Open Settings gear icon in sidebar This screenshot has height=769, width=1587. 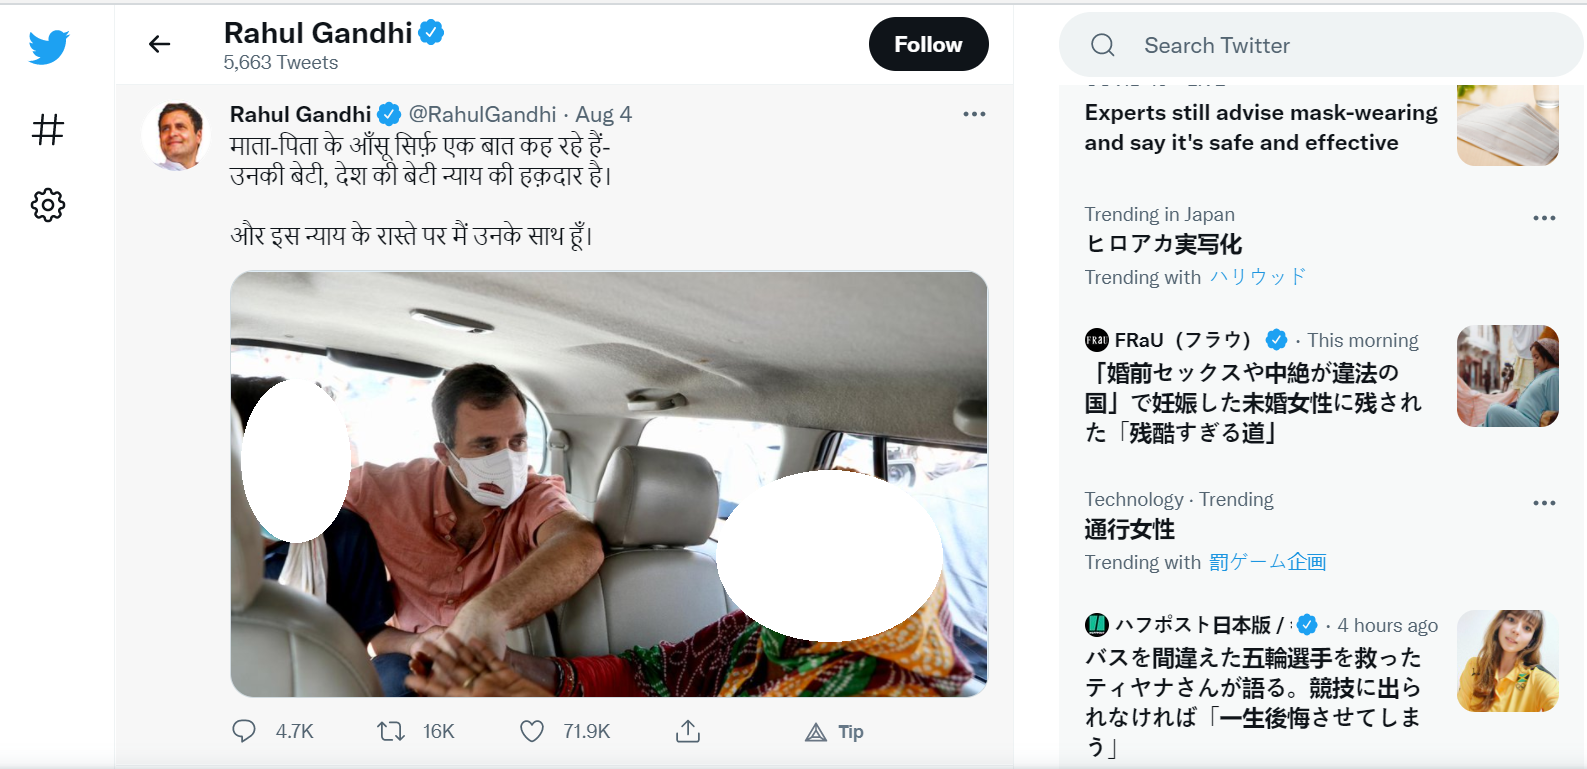click(x=48, y=205)
